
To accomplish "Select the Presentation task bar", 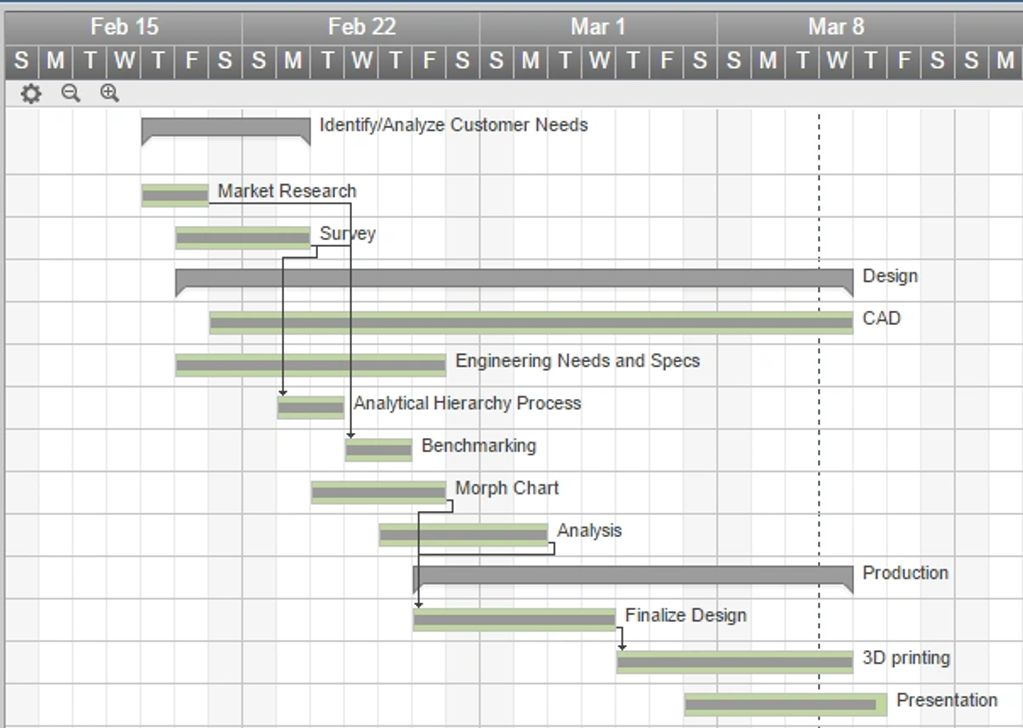I will coord(786,704).
